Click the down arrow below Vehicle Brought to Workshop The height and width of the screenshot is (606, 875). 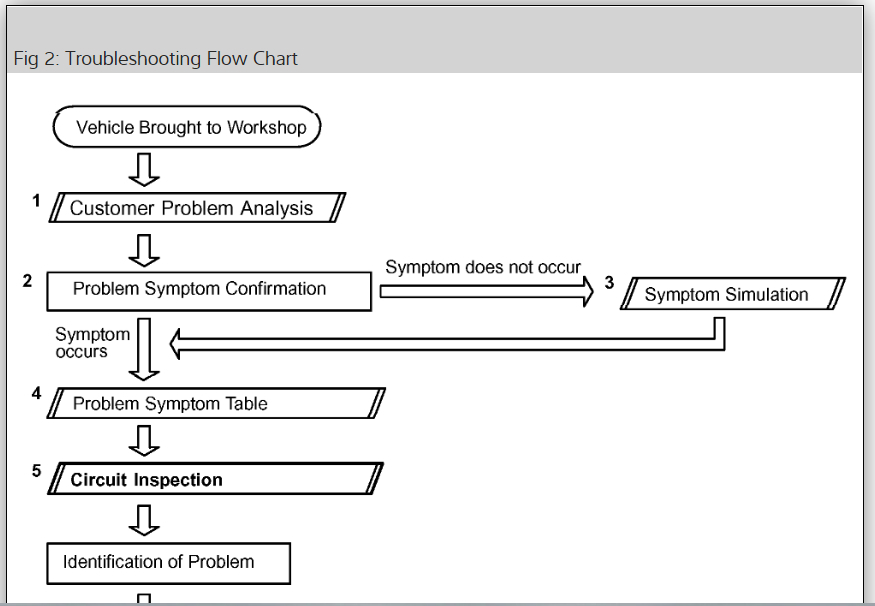coord(146,169)
